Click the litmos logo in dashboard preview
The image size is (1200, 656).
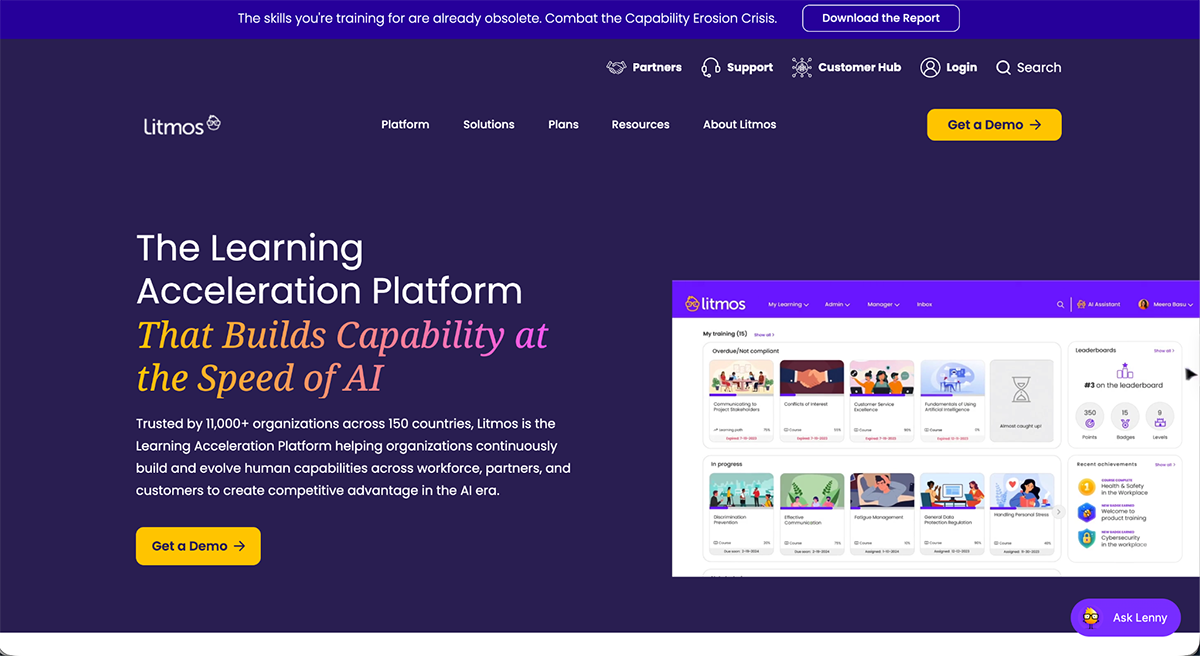tap(714, 303)
